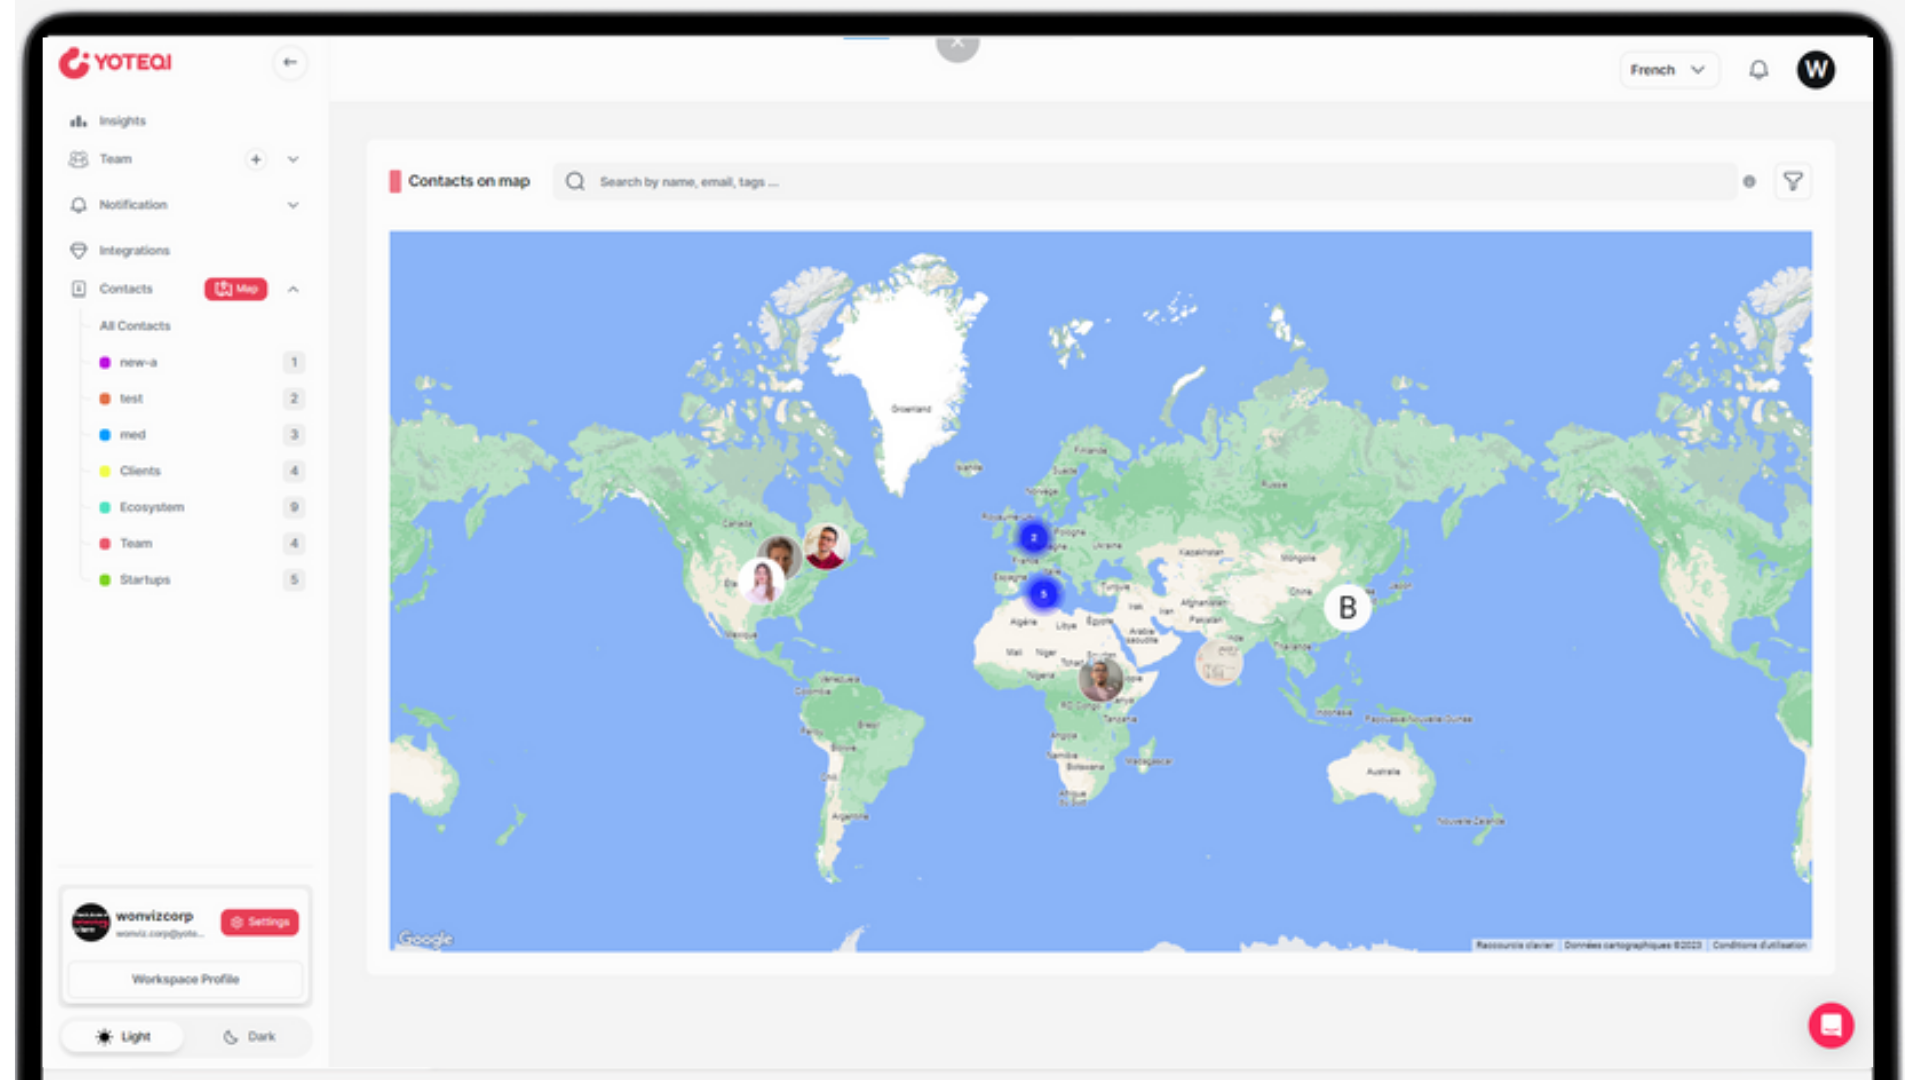Open the French language dropdown
The height and width of the screenshot is (1080, 1920).
click(1669, 70)
